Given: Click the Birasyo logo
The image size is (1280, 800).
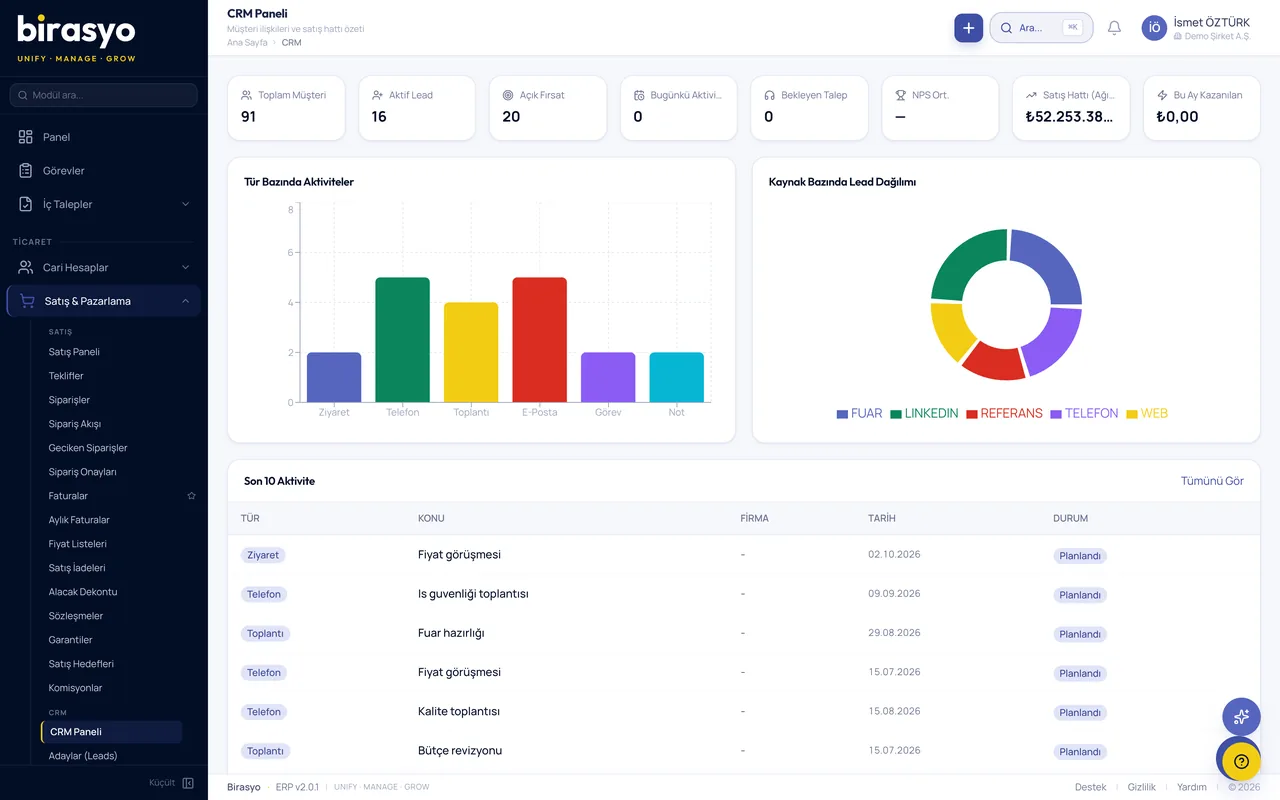Looking at the screenshot, I should pos(76,38).
